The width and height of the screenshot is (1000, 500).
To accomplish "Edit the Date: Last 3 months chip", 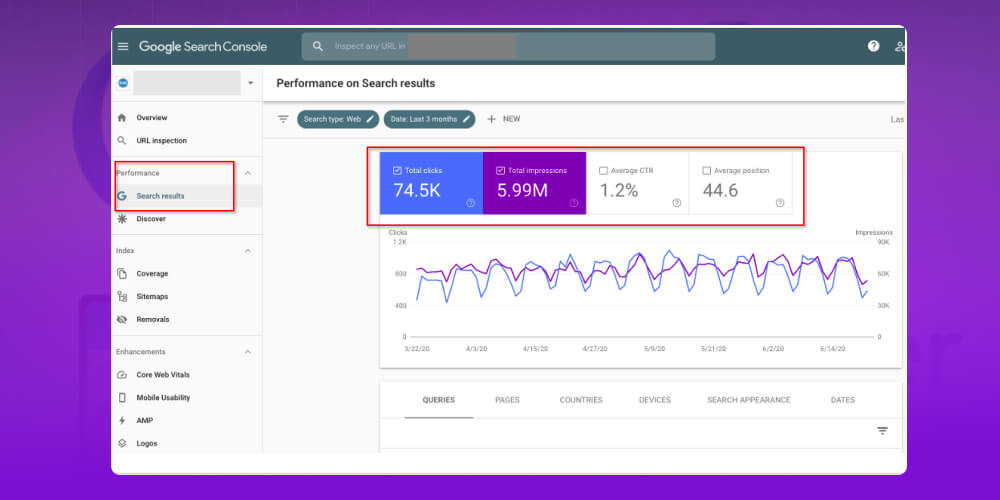I will [x=429, y=119].
